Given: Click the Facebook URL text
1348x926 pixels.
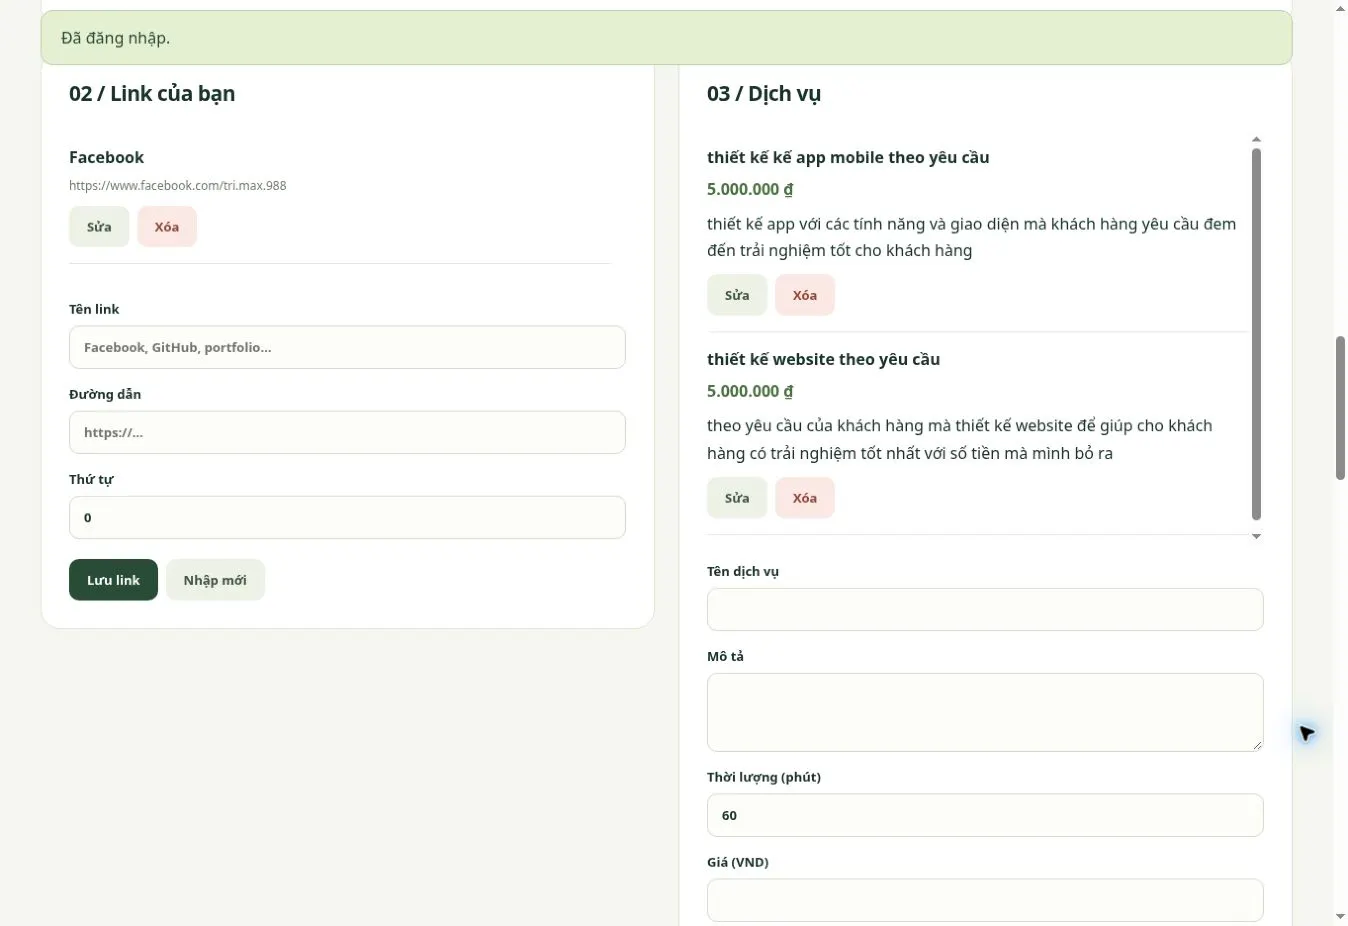Looking at the screenshot, I should (x=178, y=185).
